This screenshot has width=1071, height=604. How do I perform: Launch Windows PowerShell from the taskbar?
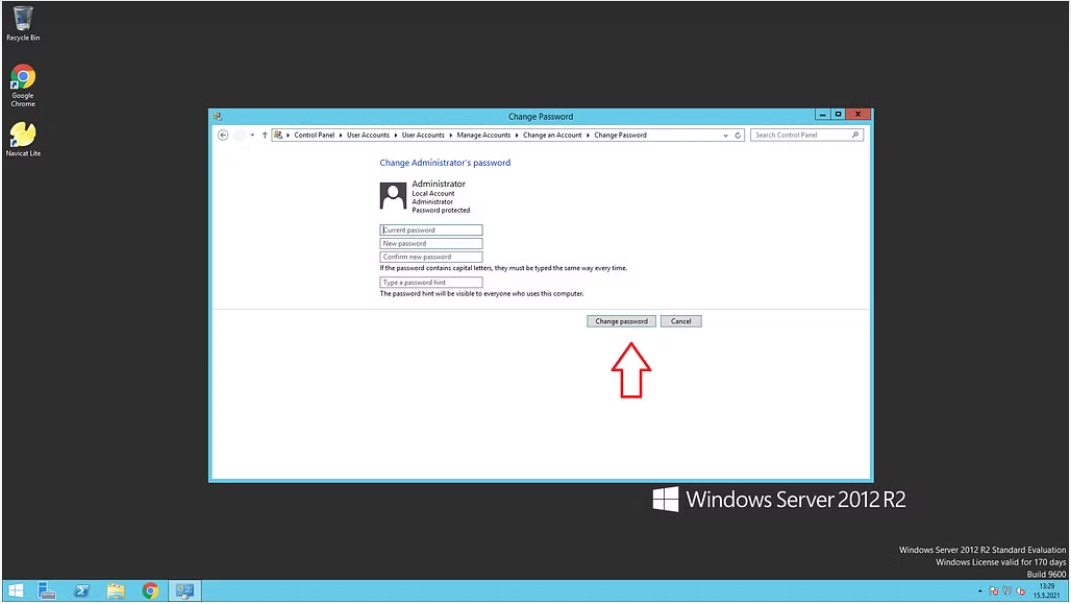[x=81, y=590]
